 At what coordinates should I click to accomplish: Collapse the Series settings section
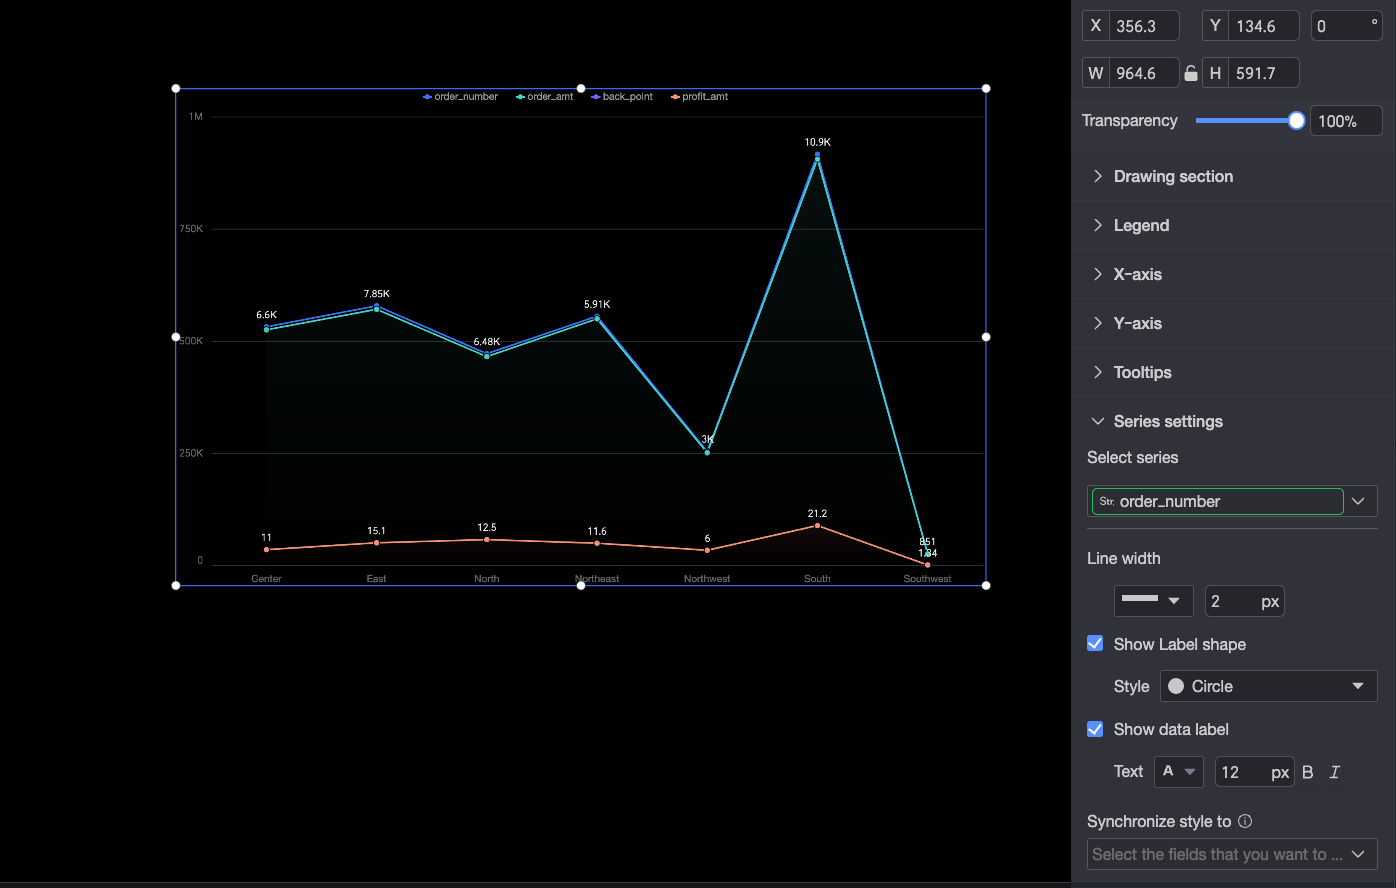pyautogui.click(x=1233, y=421)
